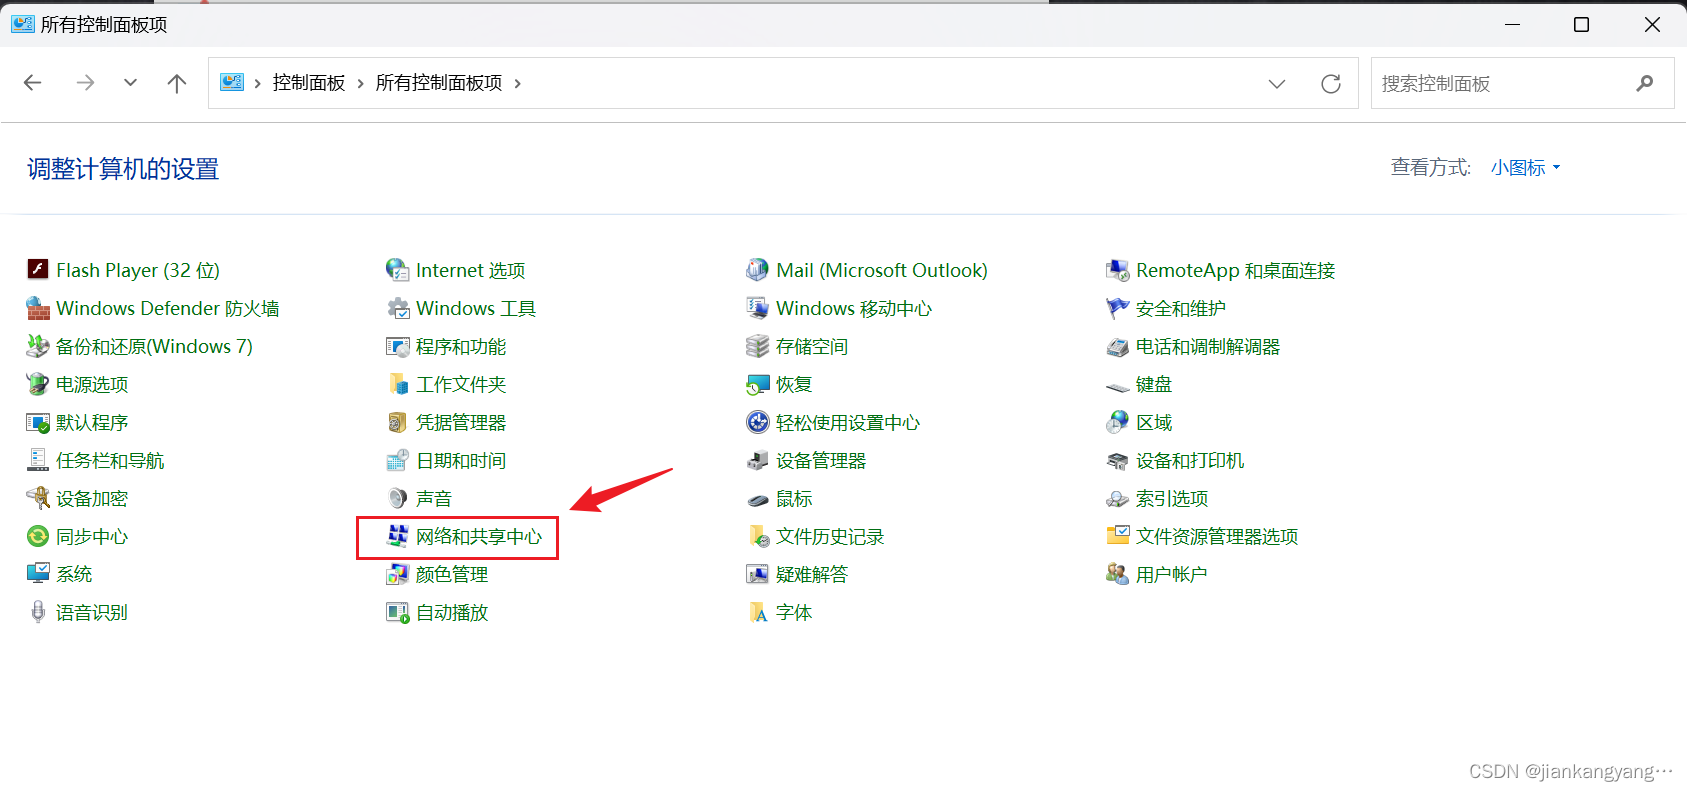Click the 语音识别 microphone icon
Image resolution: width=1687 pixels, height=791 pixels.
[x=38, y=612]
